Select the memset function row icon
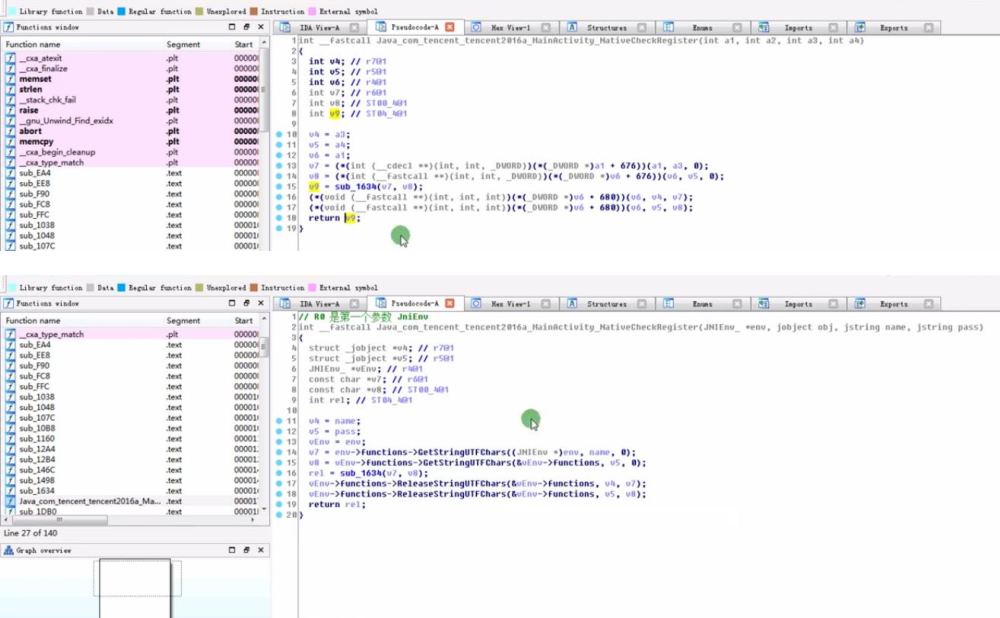This screenshot has width=1000, height=618. point(10,79)
